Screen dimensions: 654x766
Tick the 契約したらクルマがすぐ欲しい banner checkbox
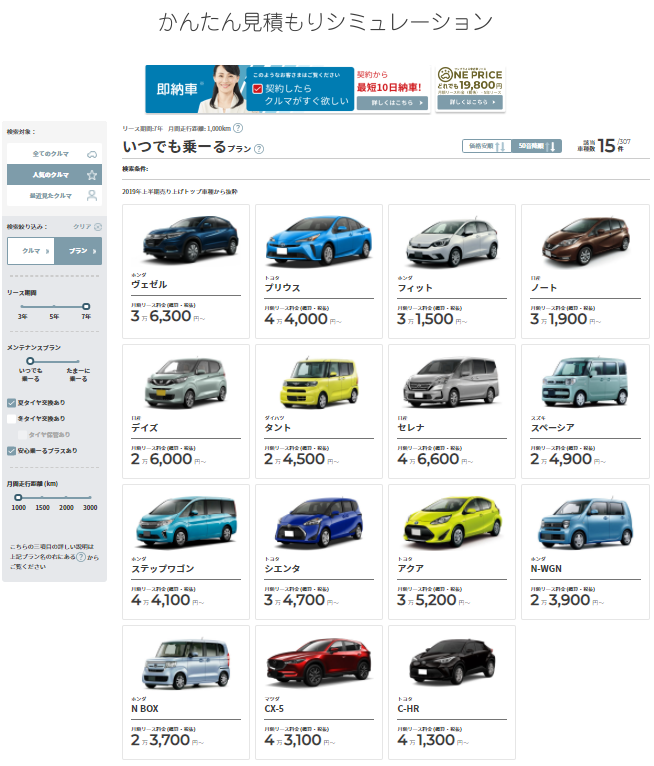[257, 89]
